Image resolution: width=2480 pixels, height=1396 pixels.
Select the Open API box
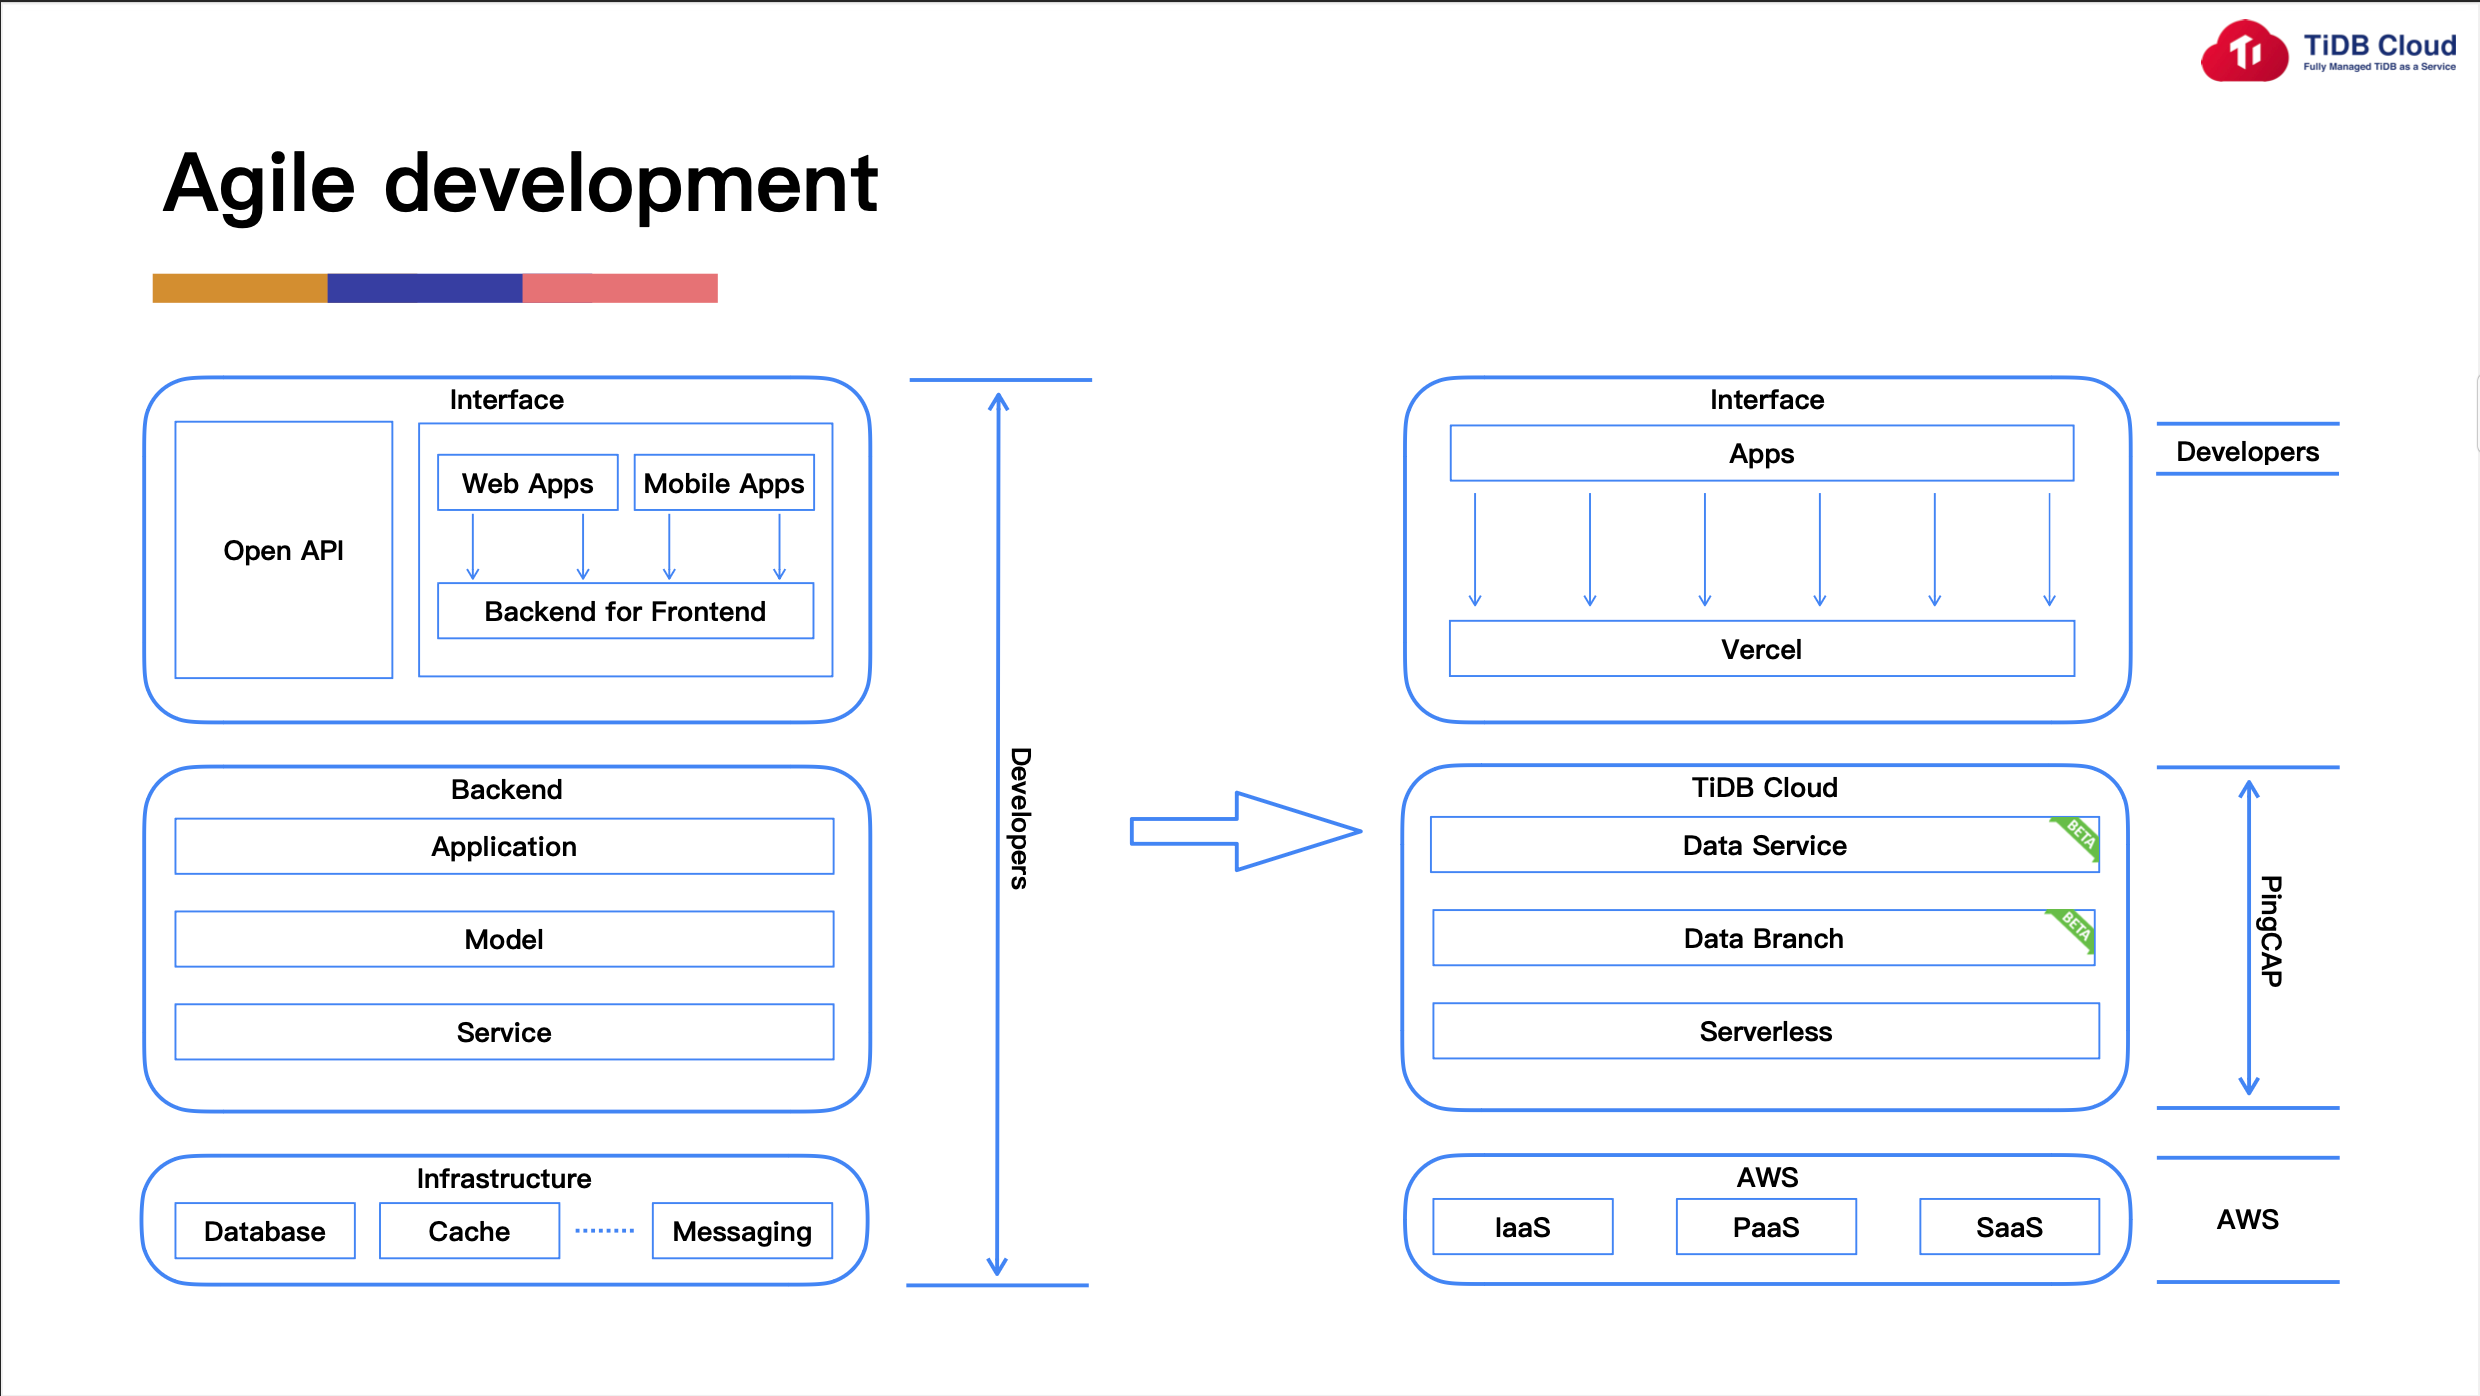click(x=284, y=550)
